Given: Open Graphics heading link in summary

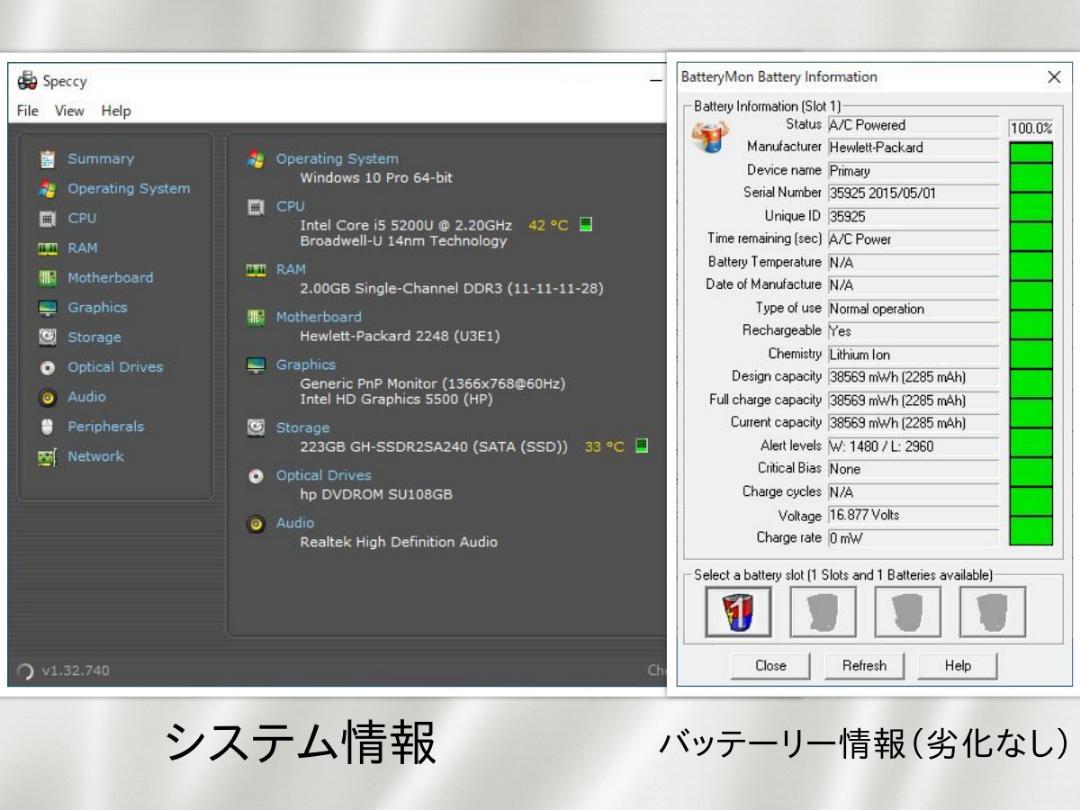Looking at the screenshot, I should coord(306,365).
